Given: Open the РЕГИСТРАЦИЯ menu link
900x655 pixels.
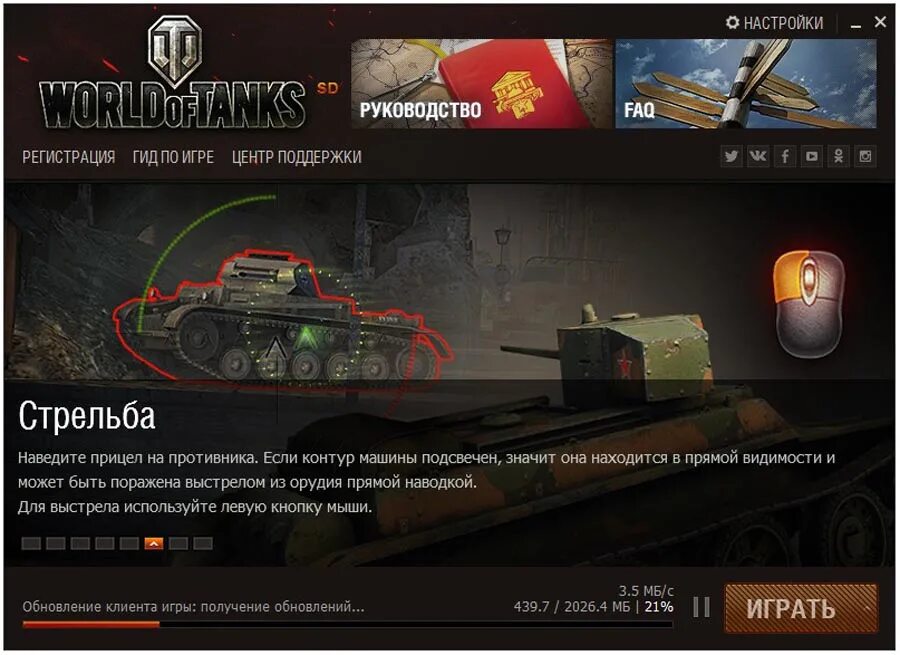Looking at the screenshot, I should pos(69,157).
